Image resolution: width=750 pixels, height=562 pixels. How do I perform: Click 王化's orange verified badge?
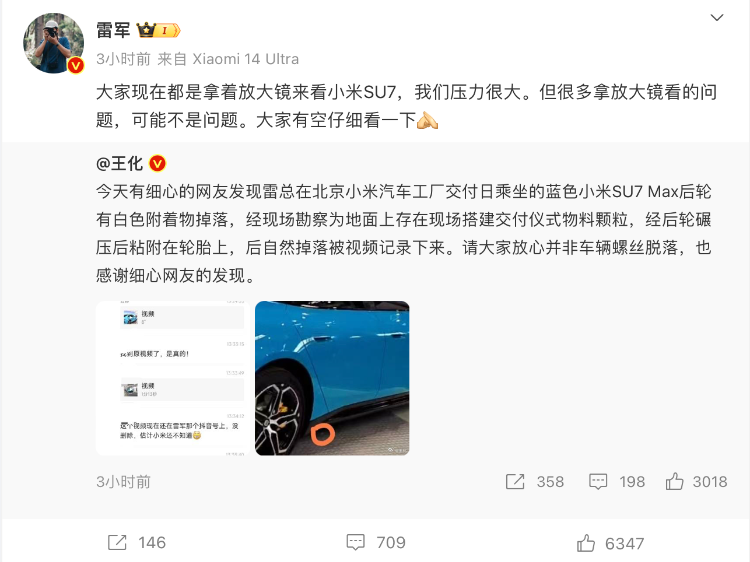157,164
